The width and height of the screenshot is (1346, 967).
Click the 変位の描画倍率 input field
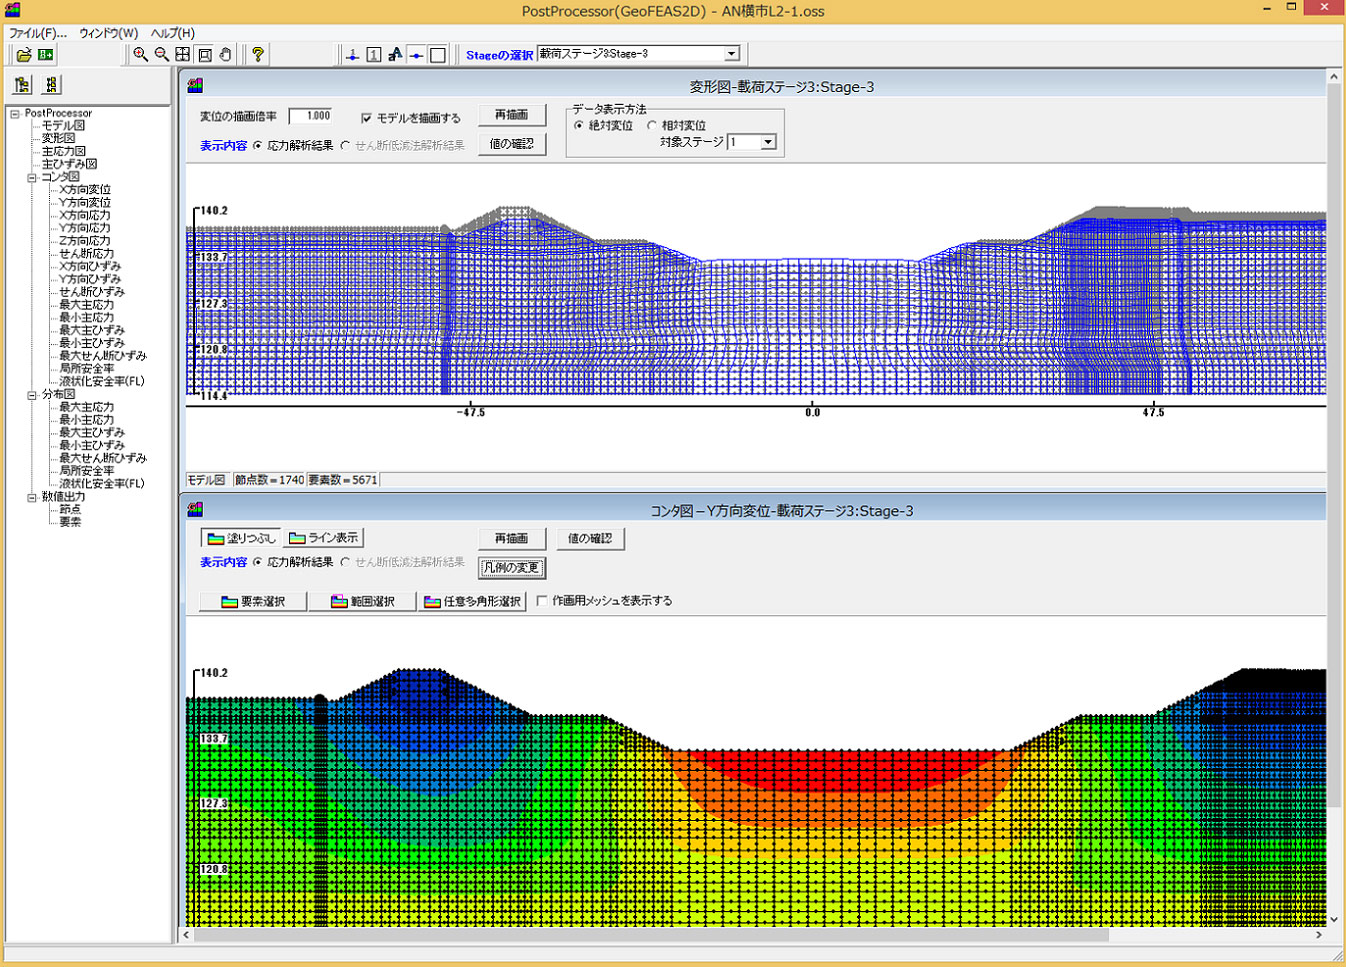tap(311, 116)
